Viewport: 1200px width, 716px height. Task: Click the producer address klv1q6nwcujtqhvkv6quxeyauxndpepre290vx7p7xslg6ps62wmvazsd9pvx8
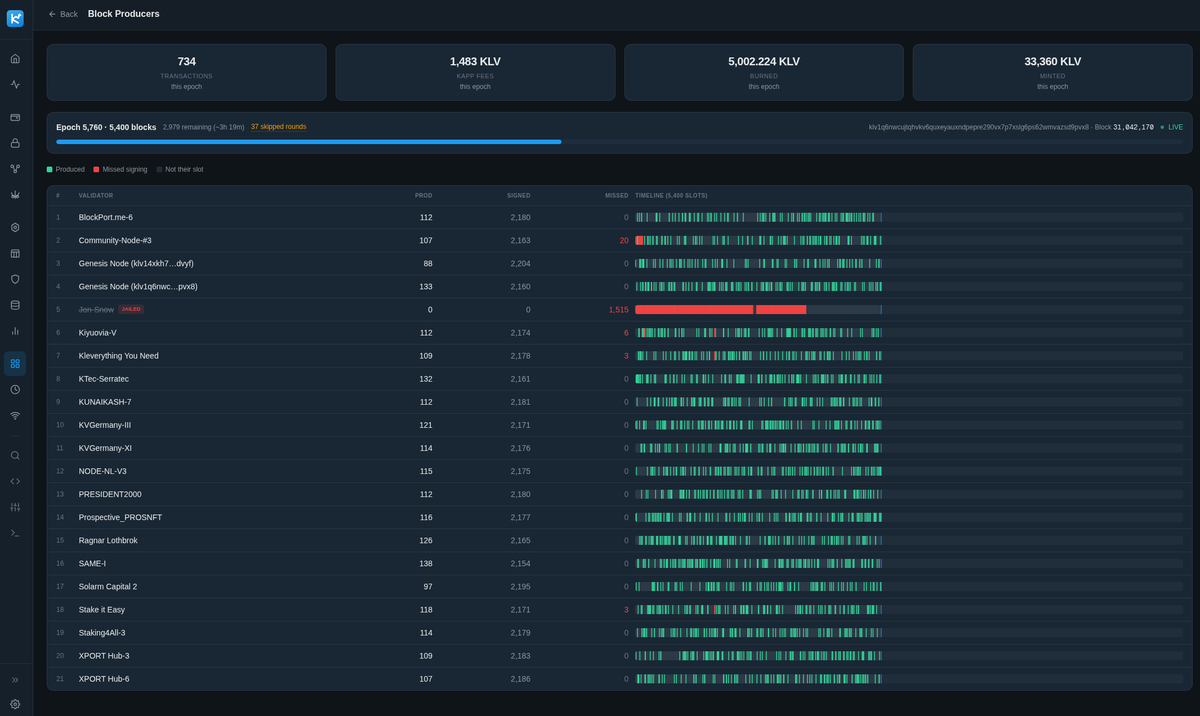979,127
